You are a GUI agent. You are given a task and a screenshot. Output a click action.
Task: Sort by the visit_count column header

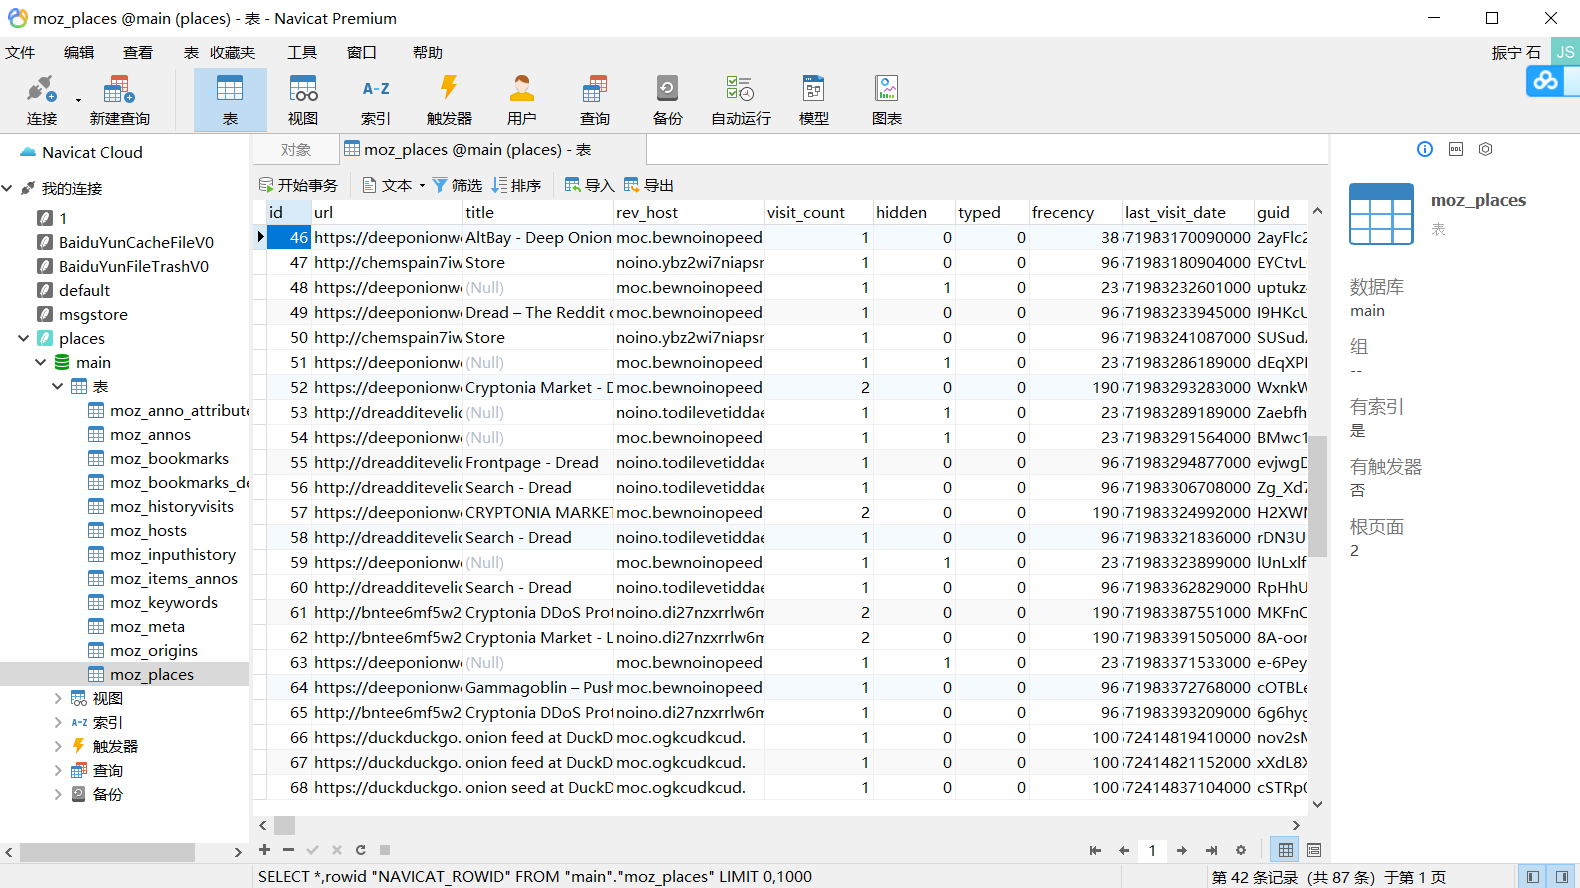click(x=818, y=212)
